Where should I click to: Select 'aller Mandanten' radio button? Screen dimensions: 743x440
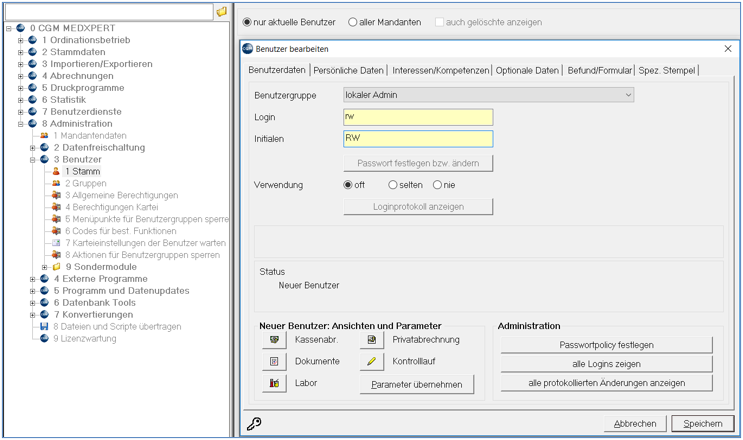pyautogui.click(x=353, y=22)
